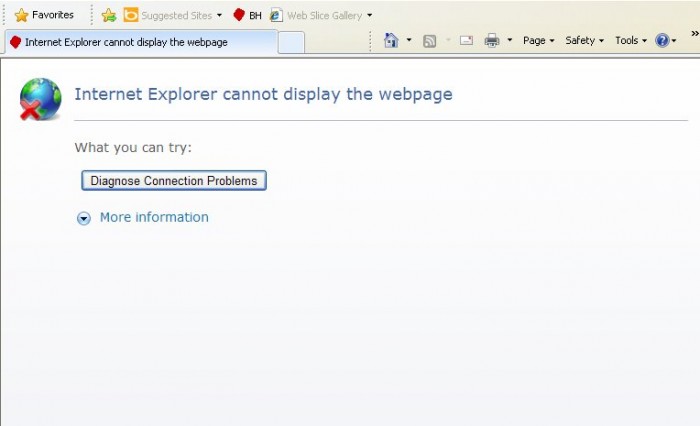Viewport: 700px width, 426px height.
Task: Expand the Suggested Sites dropdown arrow
Action: point(219,15)
